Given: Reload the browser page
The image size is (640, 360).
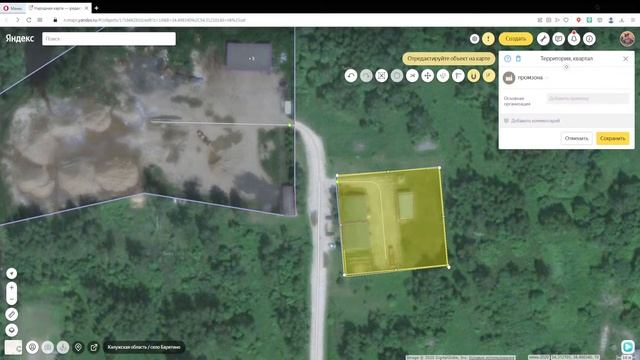Looking at the screenshot, I should click(29, 20).
